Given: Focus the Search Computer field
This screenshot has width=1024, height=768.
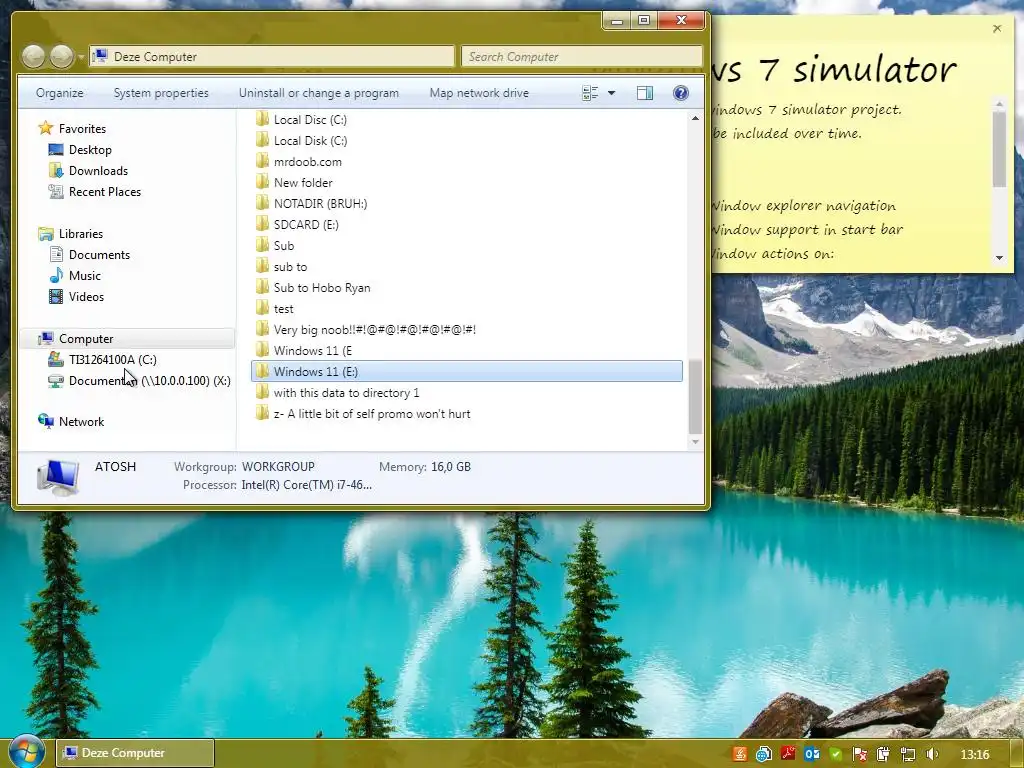Looking at the screenshot, I should (x=582, y=57).
